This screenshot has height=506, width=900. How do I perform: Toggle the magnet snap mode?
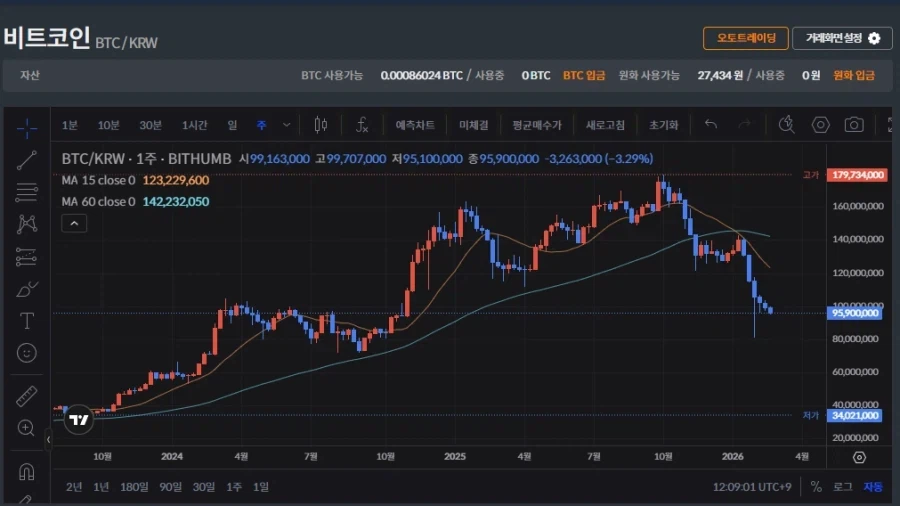(26, 472)
